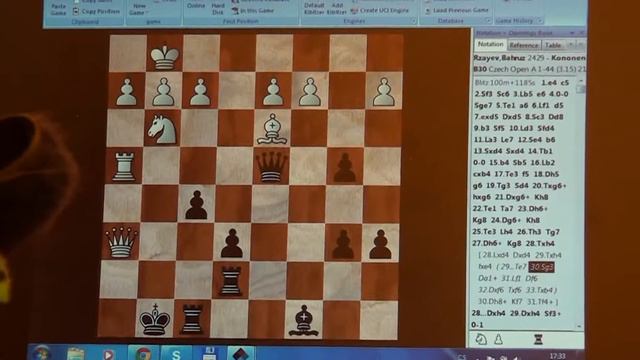This screenshot has width=640, height=360.
Task: Click Copy Position in the Clipboard group
Action: coord(96,11)
